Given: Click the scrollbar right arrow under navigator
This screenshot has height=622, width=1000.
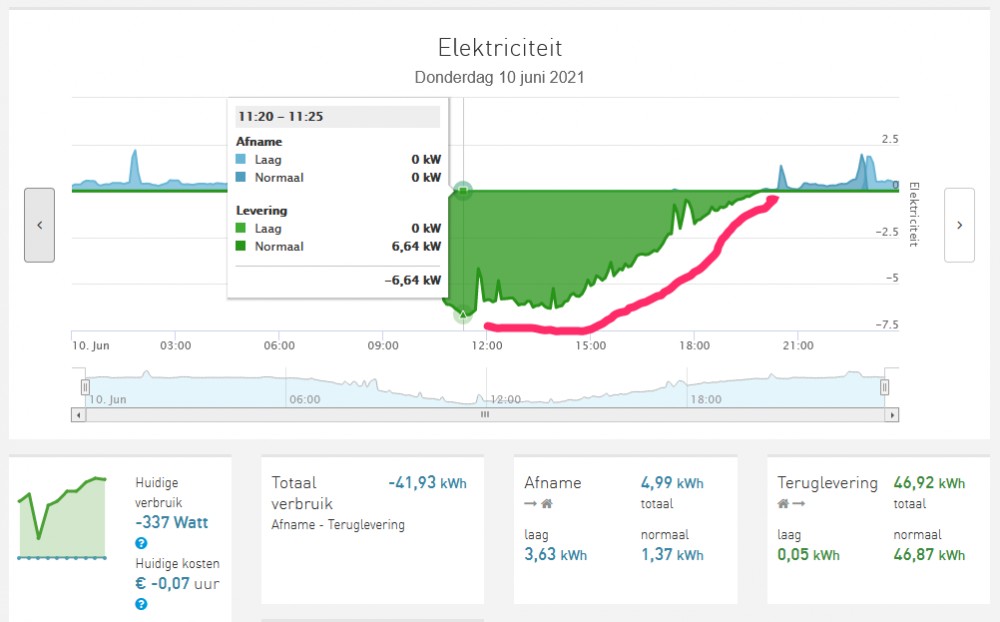Looking at the screenshot, I should (x=891, y=414).
